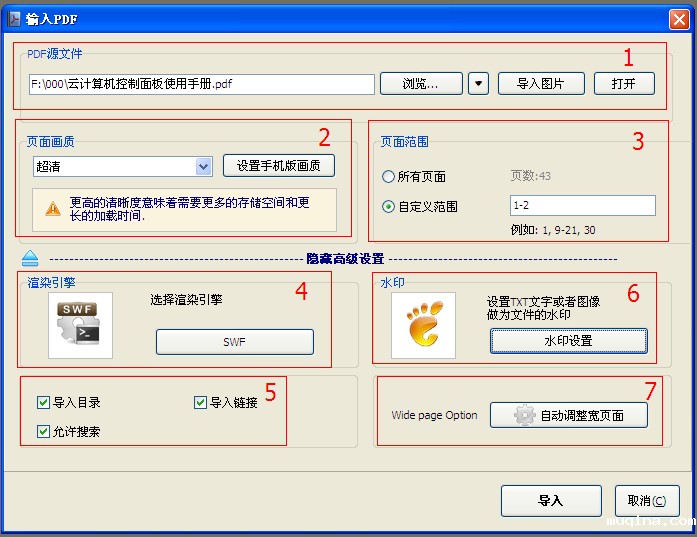Screen dimensions: 697x537
Task: Click the PDF source file path field
Action: (x=201, y=84)
